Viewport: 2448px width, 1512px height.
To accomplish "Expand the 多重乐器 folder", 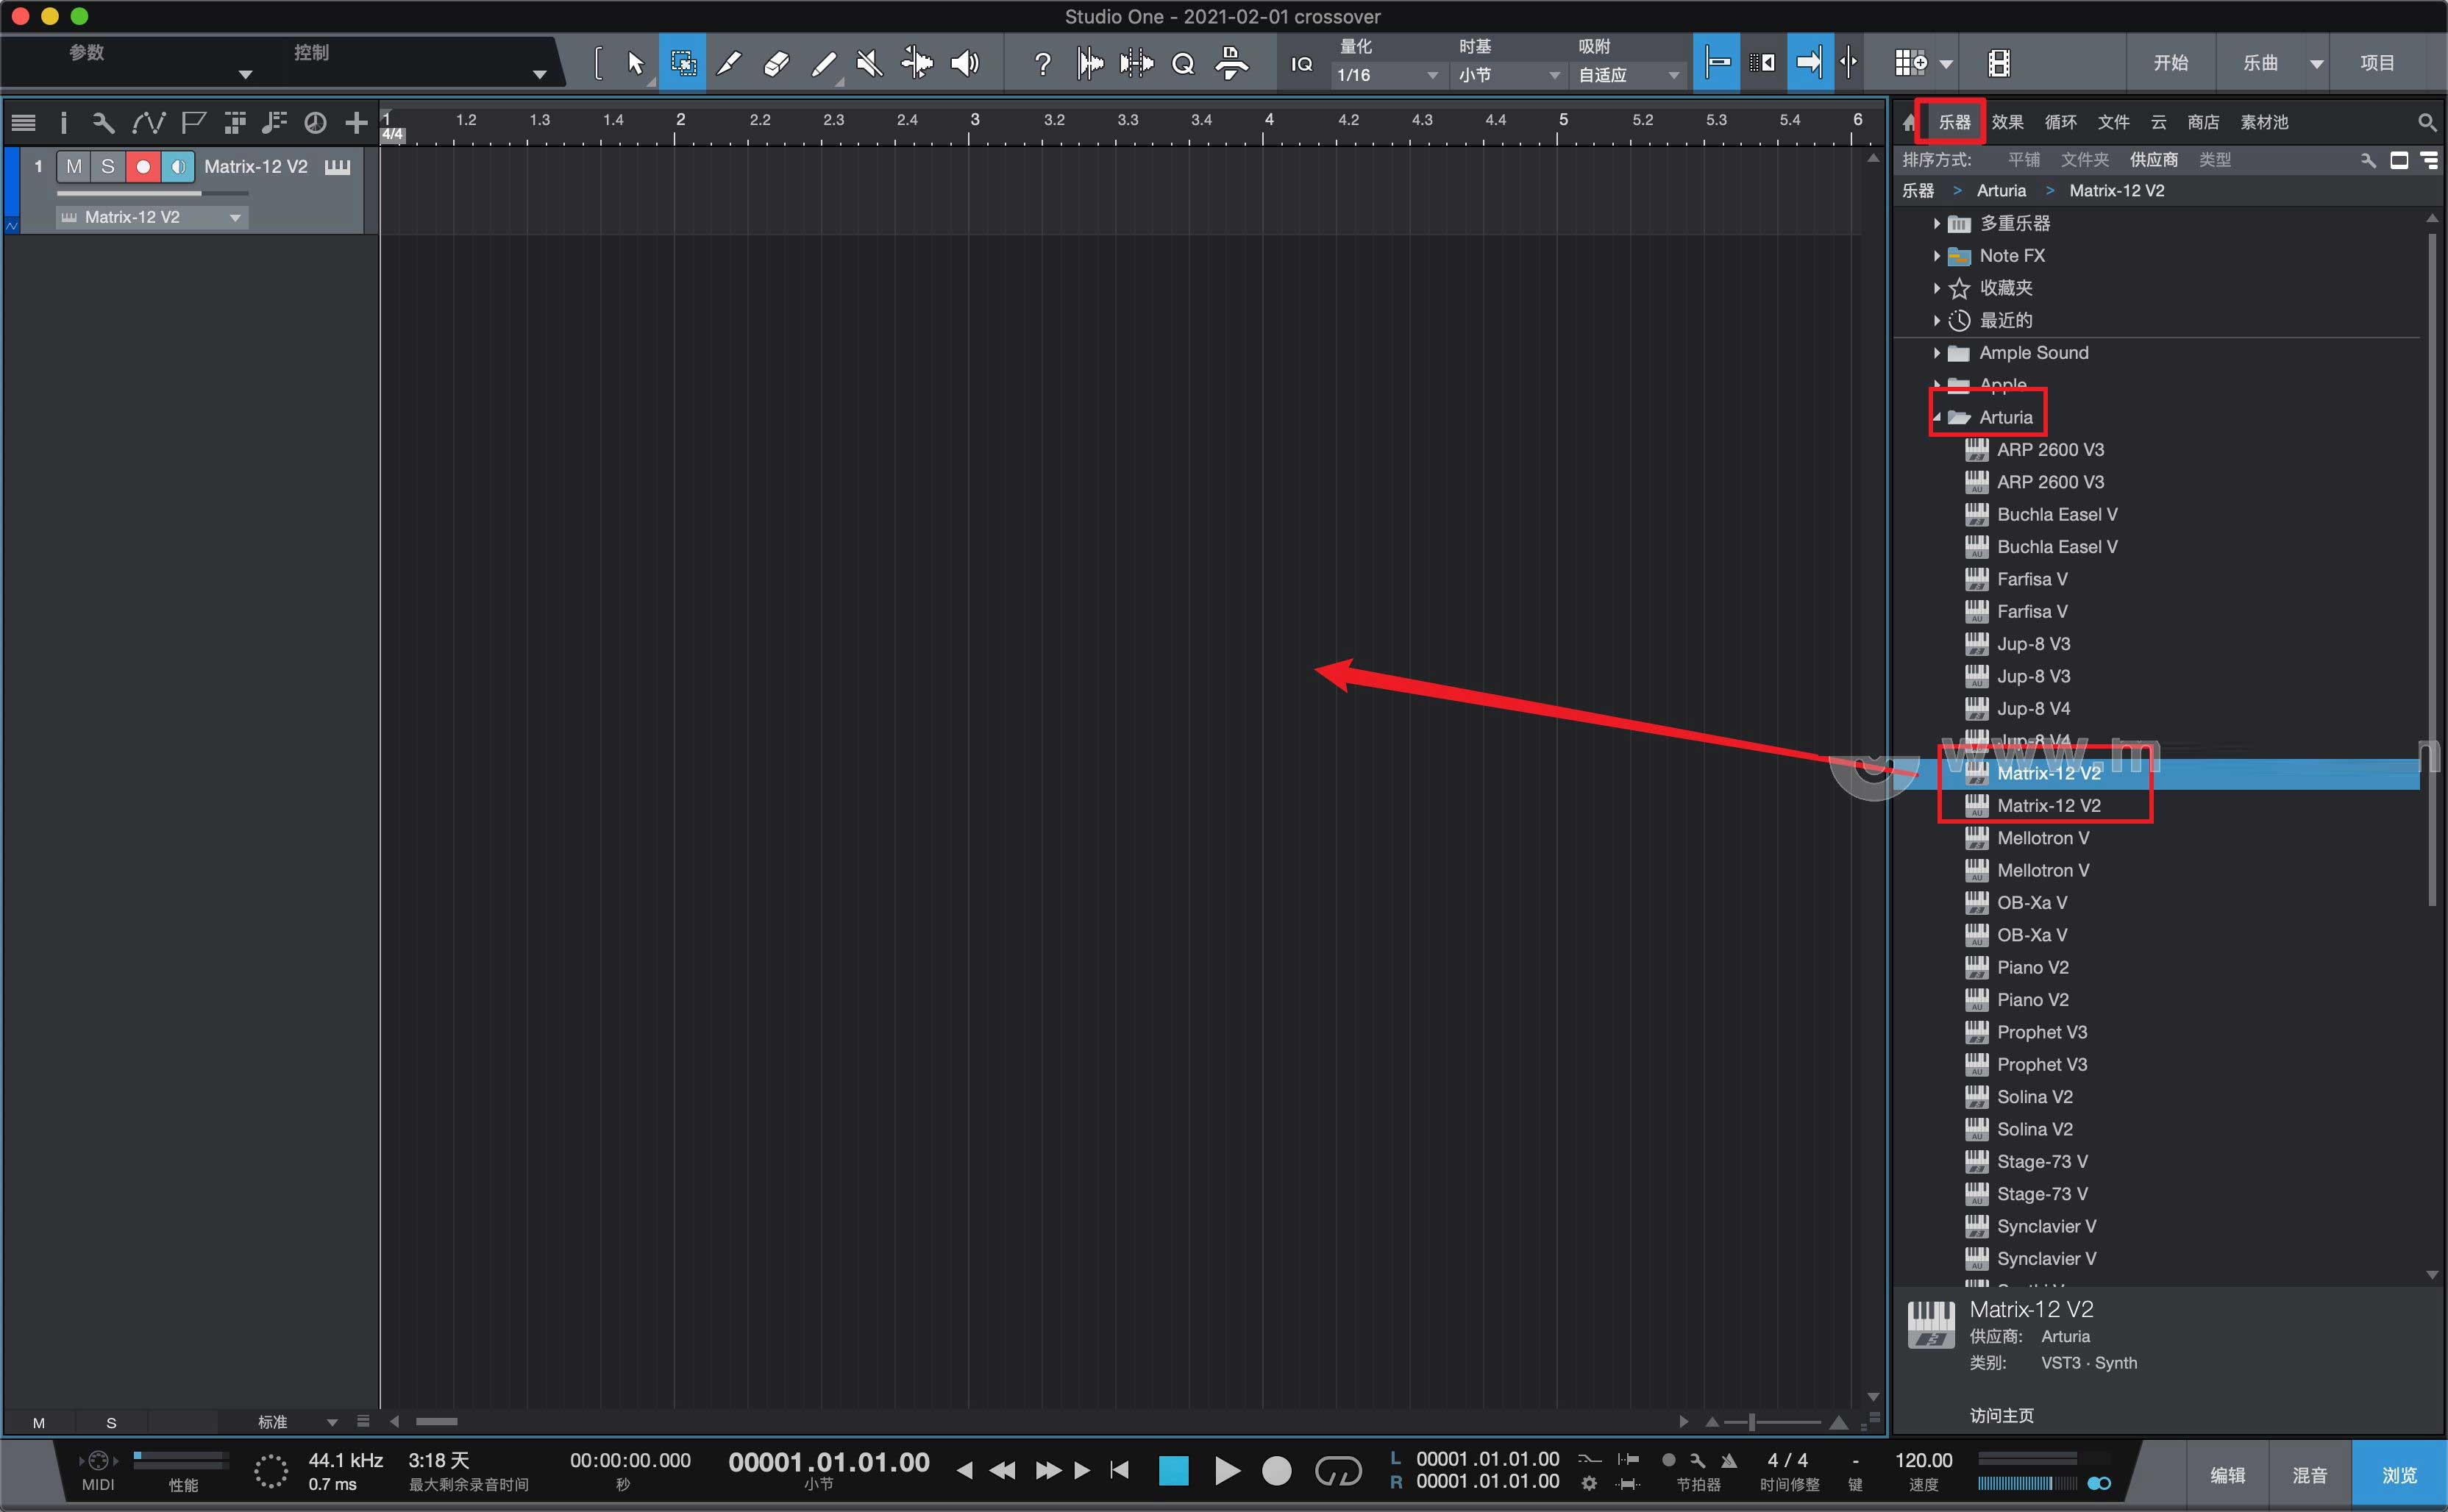I will click(x=1937, y=223).
